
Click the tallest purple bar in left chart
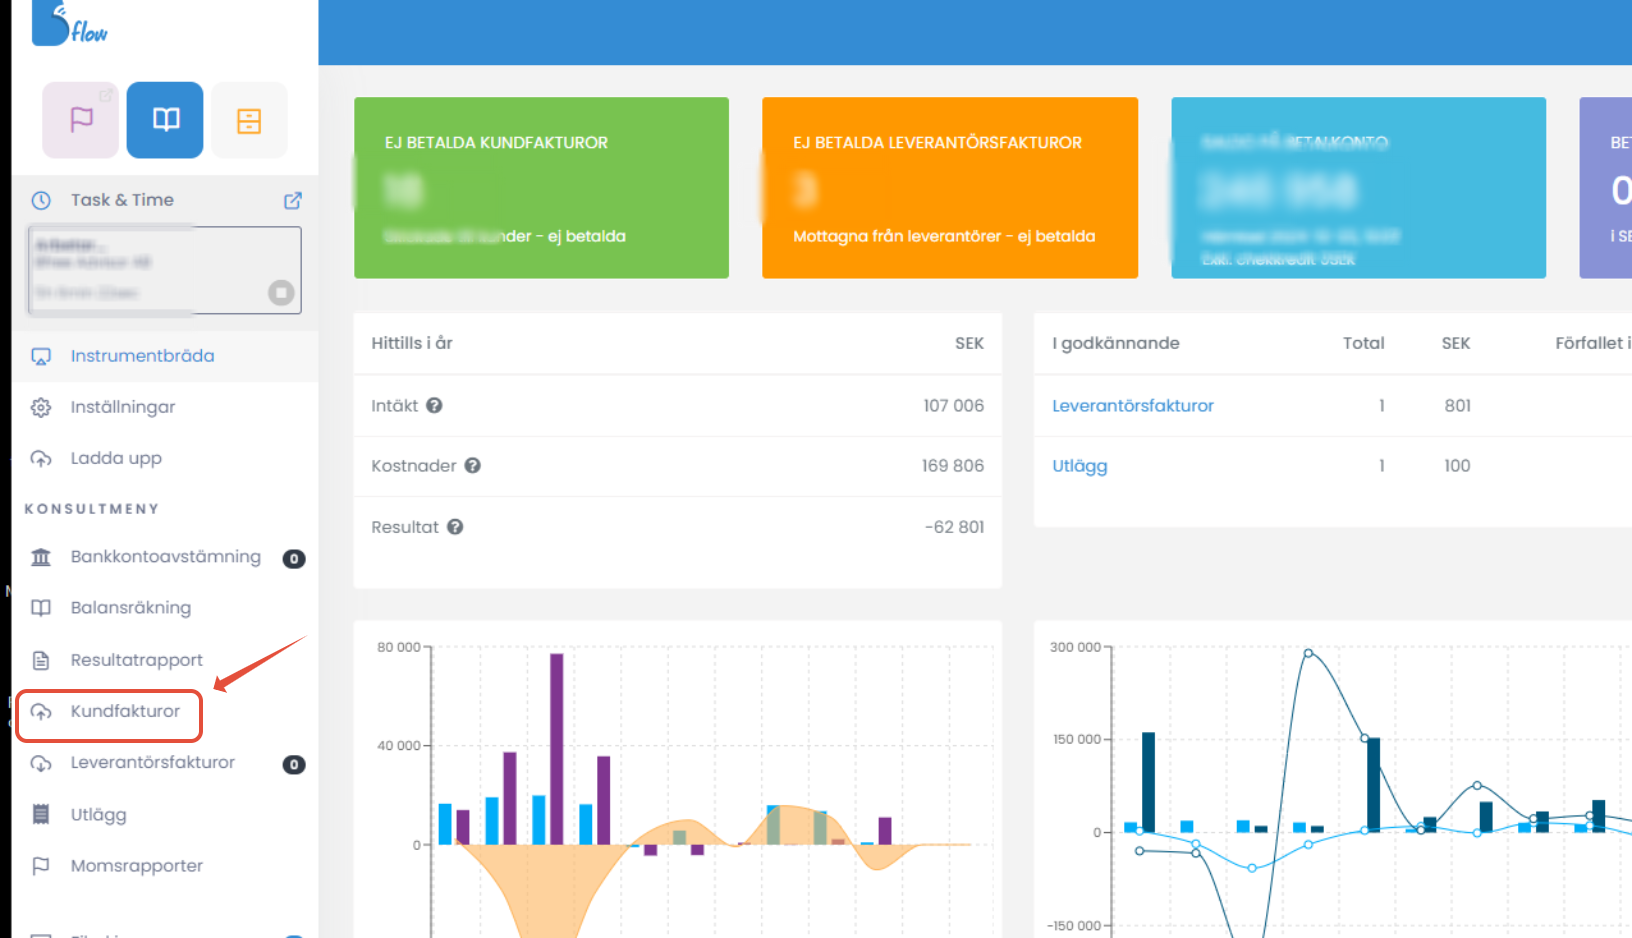pos(557,749)
